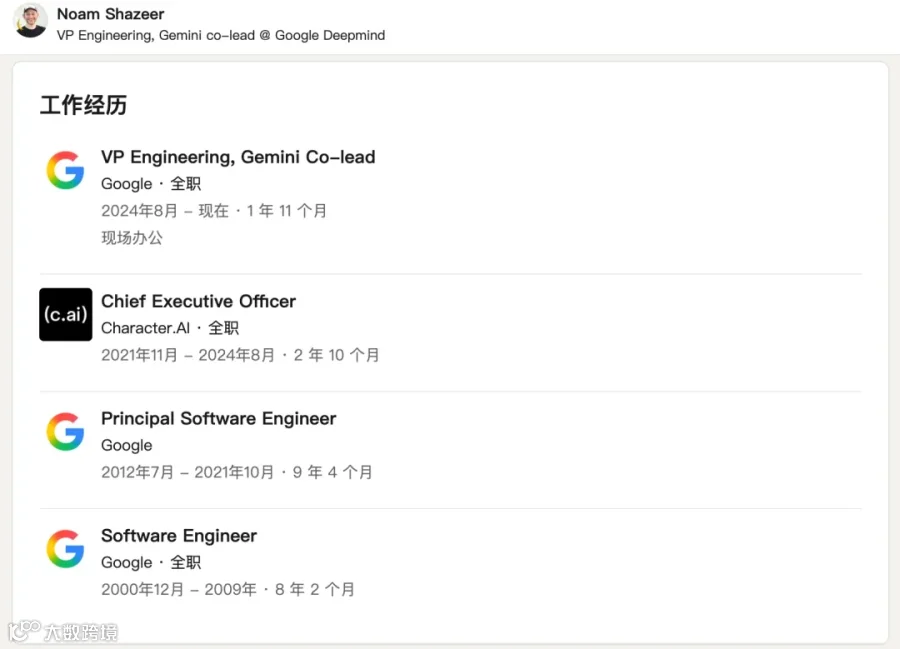Click the Character.AI company name text
900x649 pixels.
tap(145, 328)
